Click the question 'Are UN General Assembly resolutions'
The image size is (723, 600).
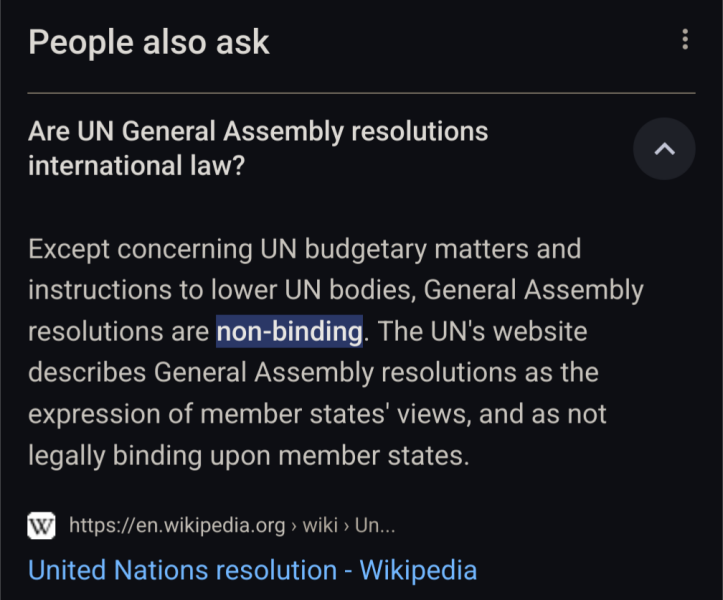(258, 131)
